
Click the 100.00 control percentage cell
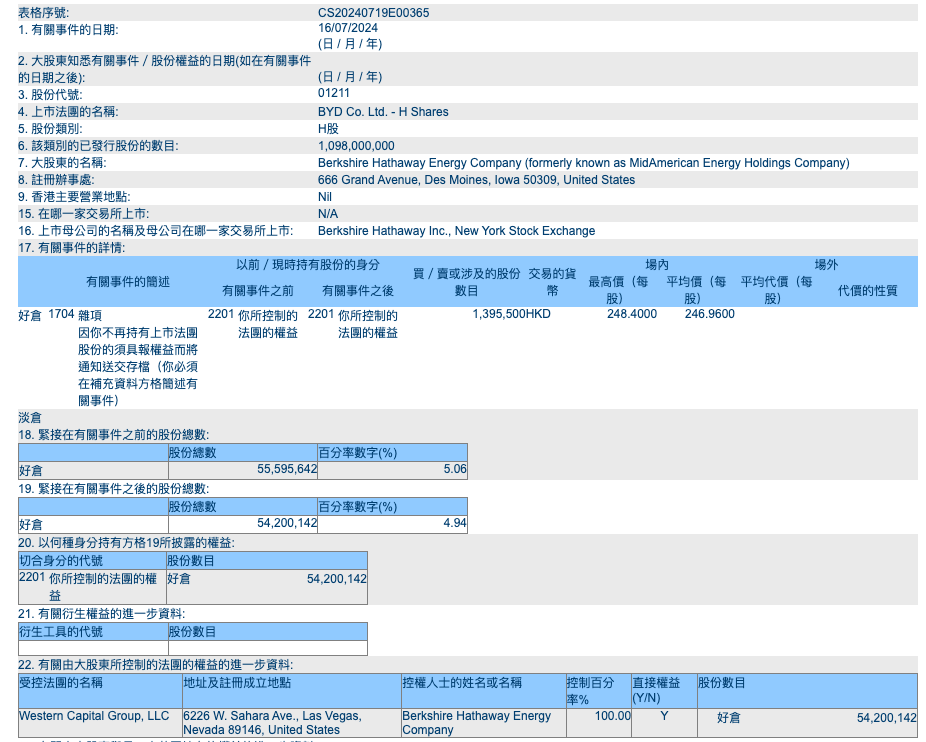pyautogui.click(x=612, y=716)
